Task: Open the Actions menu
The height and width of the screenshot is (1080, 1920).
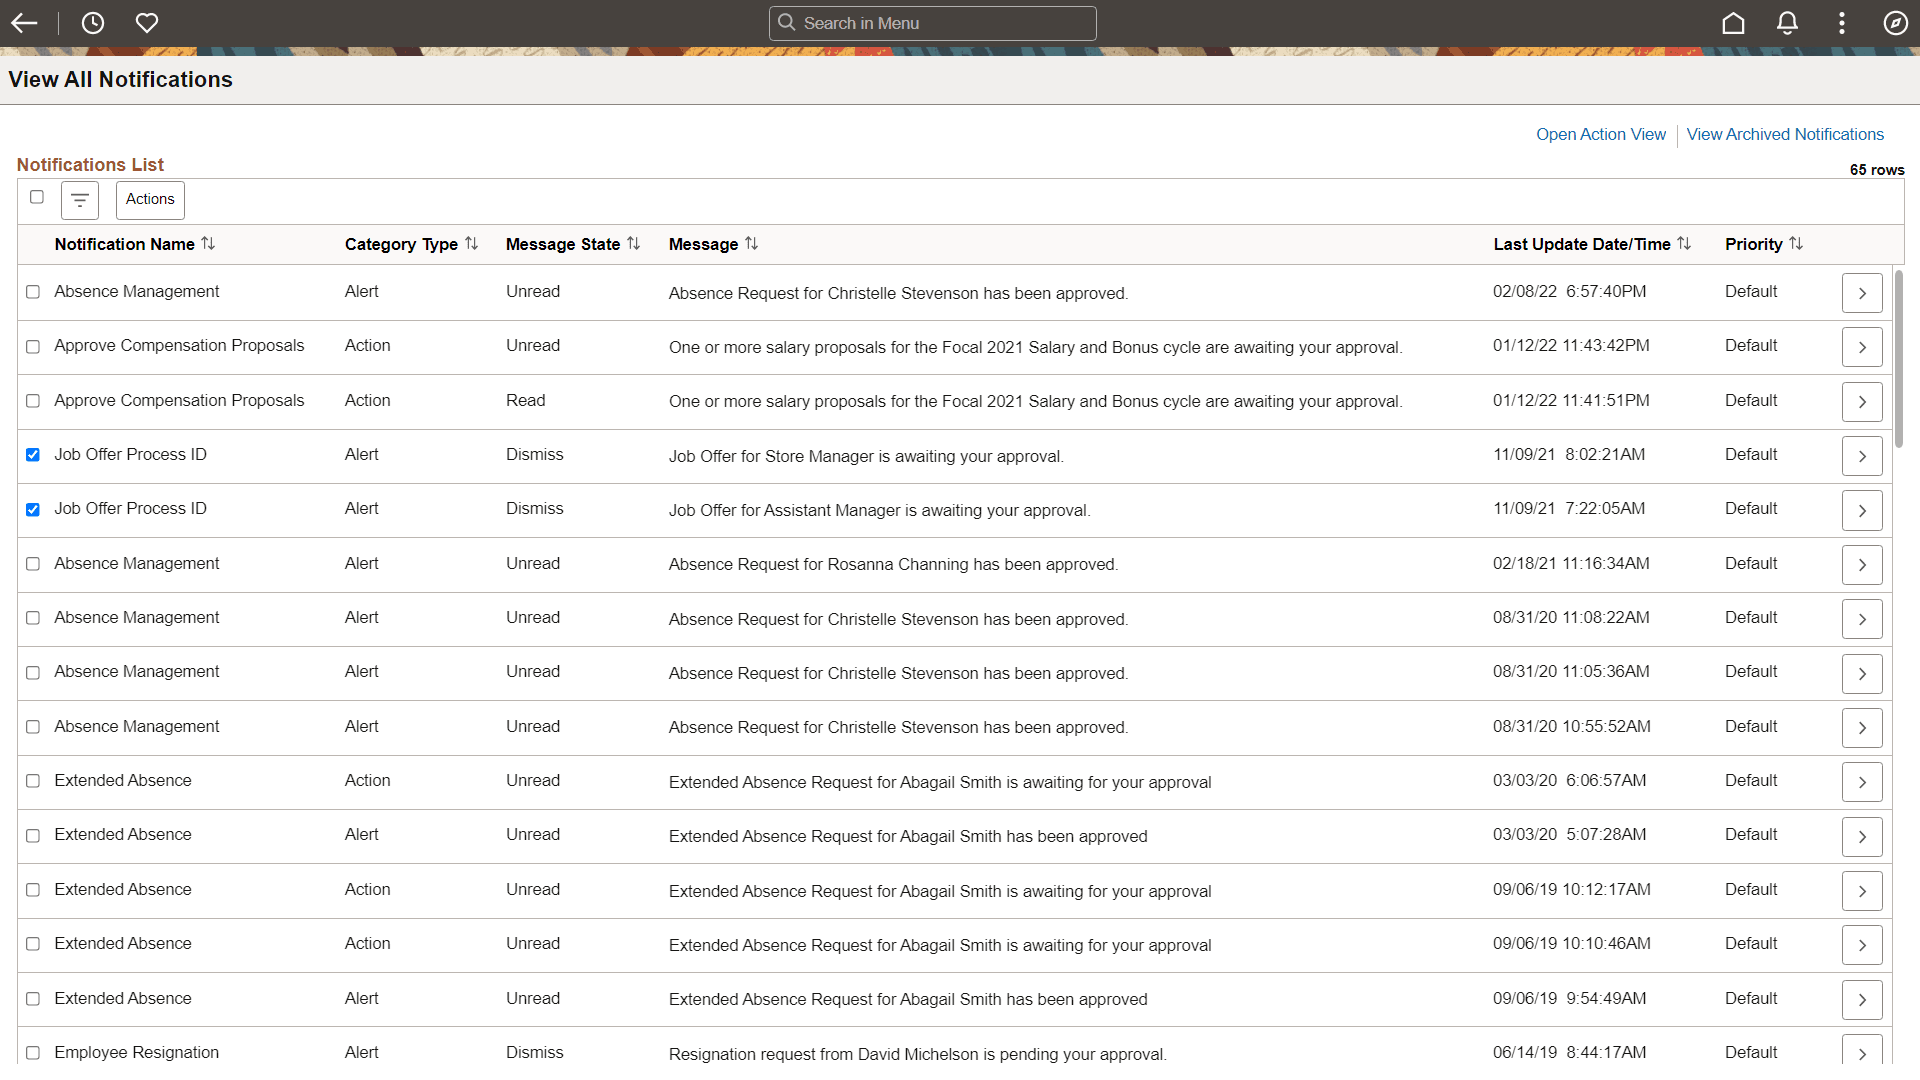Action: tap(149, 199)
